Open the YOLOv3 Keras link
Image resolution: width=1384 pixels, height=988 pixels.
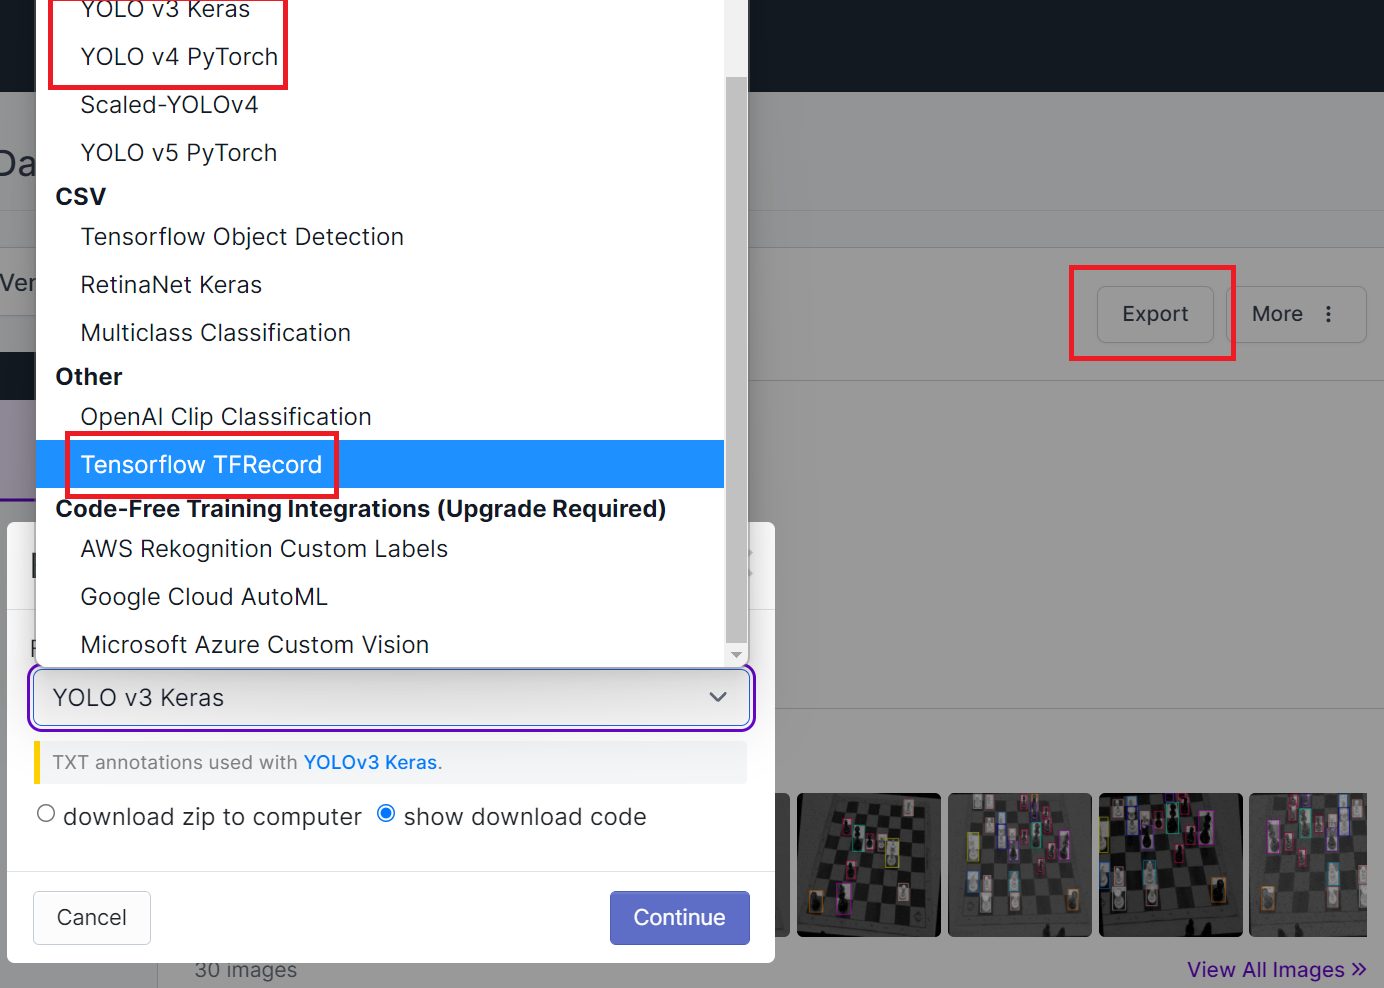[370, 762]
